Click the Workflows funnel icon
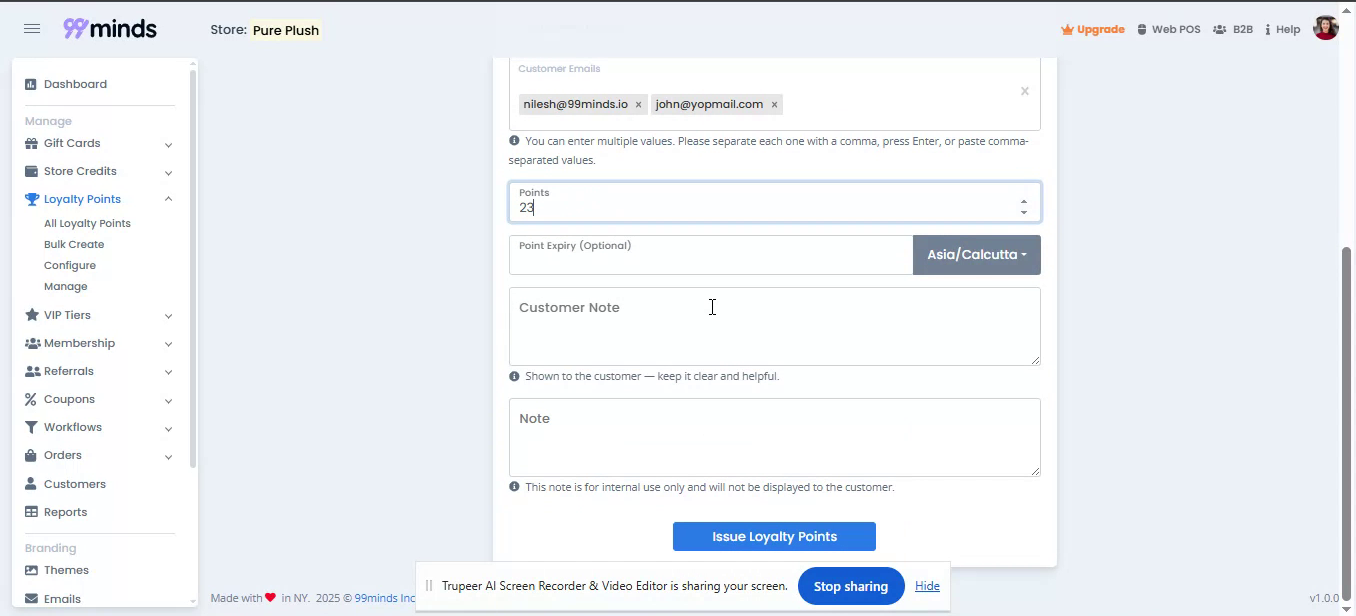Screen dimensions: 1356x616 [31, 427]
